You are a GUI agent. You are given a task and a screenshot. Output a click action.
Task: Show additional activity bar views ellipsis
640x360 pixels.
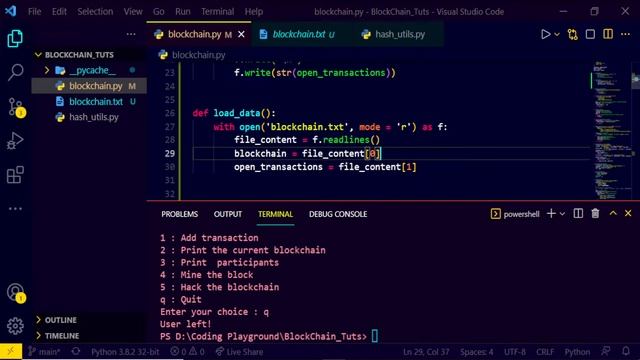click(x=15, y=209)
